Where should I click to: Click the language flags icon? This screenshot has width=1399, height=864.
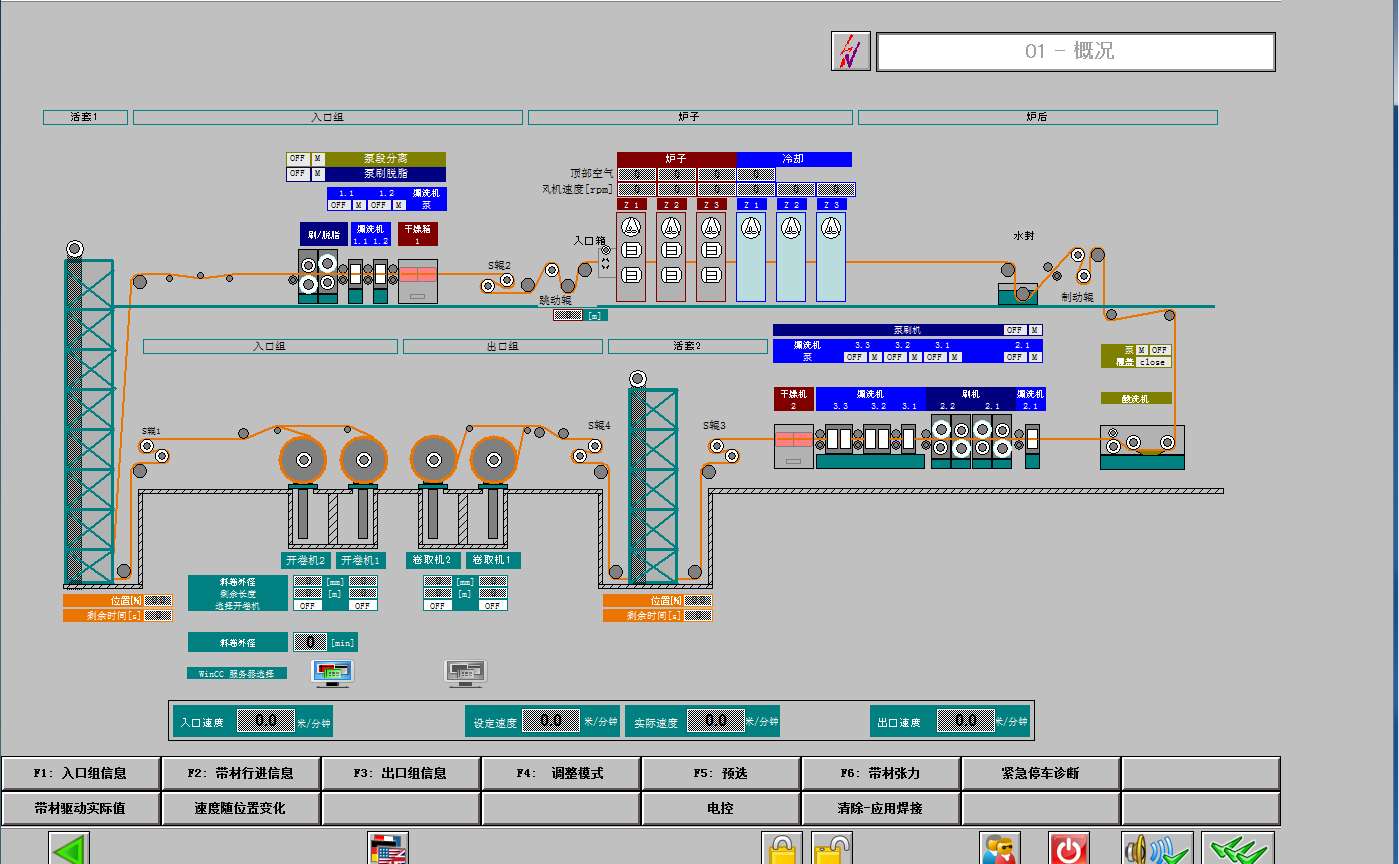coord(388,850)
